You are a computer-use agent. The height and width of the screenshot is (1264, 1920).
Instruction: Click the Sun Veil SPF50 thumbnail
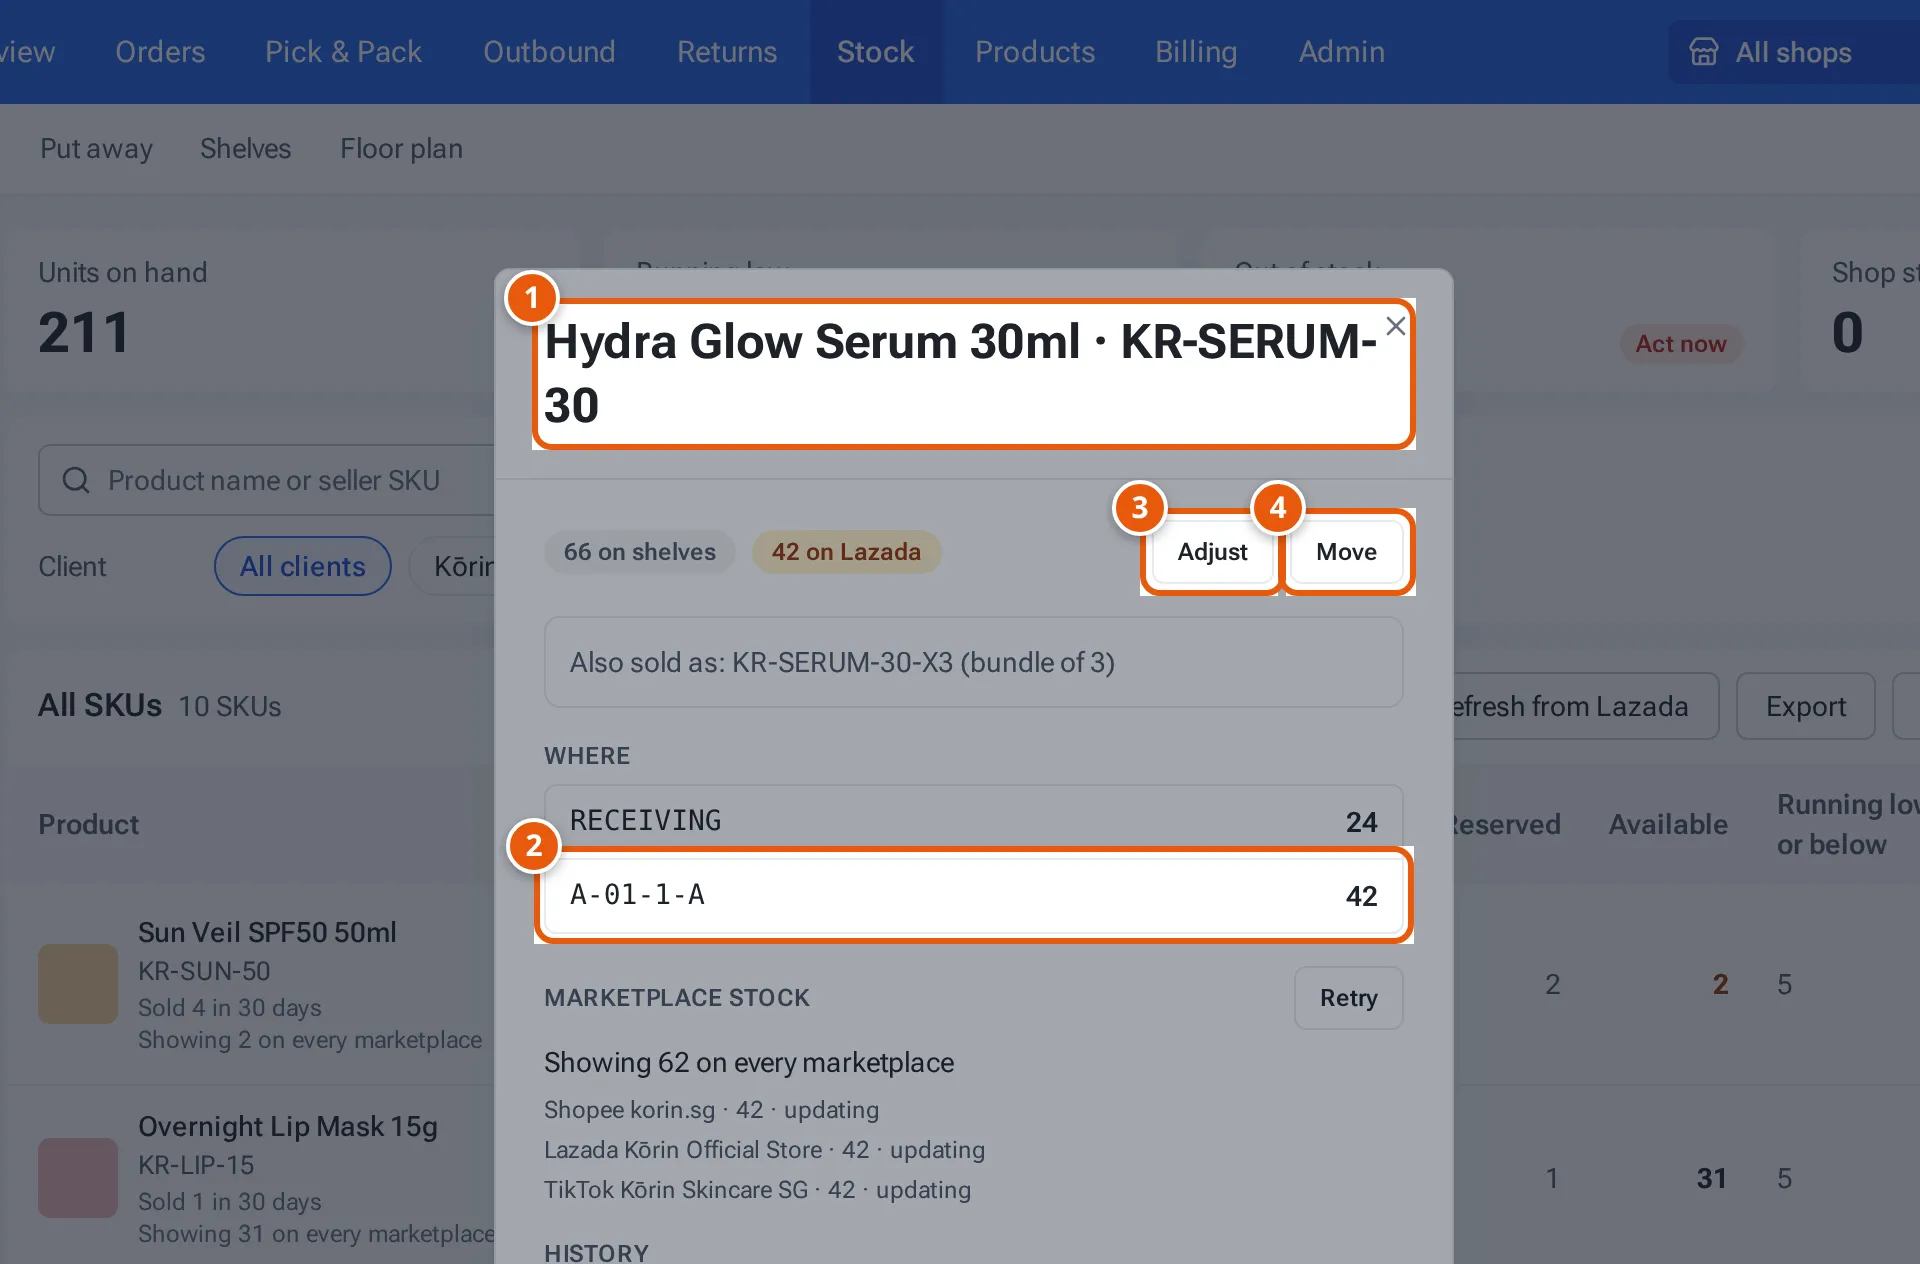coord(78,984)
